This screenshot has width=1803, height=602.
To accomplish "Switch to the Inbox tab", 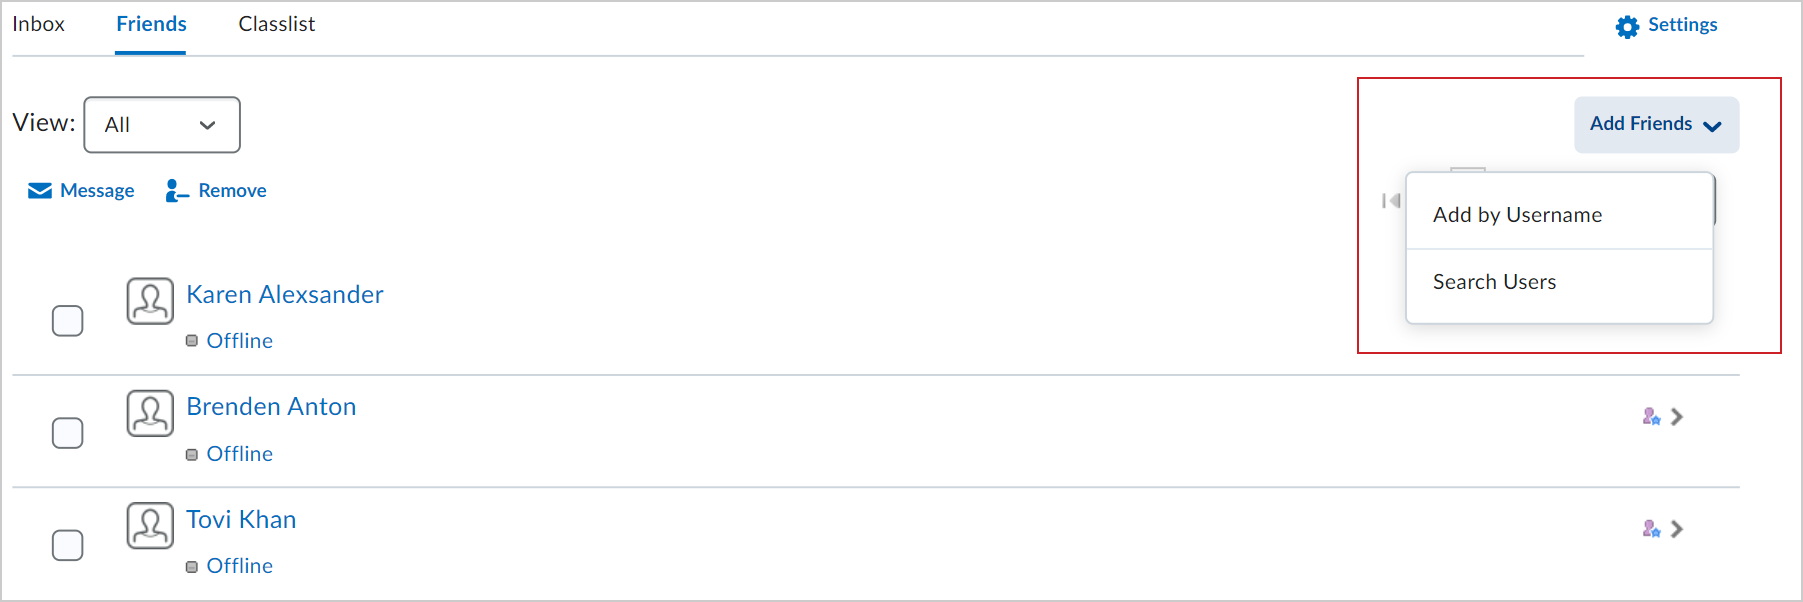I will click(x=39, y=24).
